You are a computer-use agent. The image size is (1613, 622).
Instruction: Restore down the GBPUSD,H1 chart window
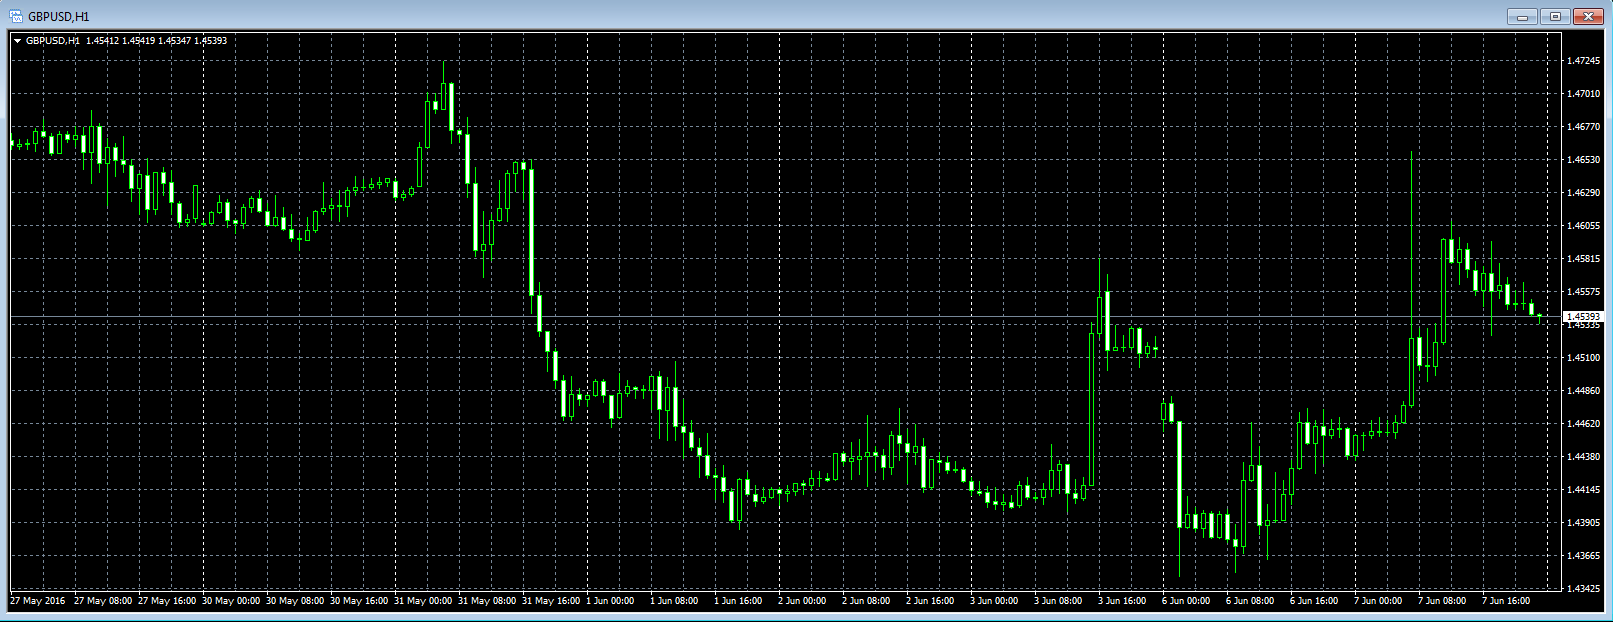pos(1555,16)
